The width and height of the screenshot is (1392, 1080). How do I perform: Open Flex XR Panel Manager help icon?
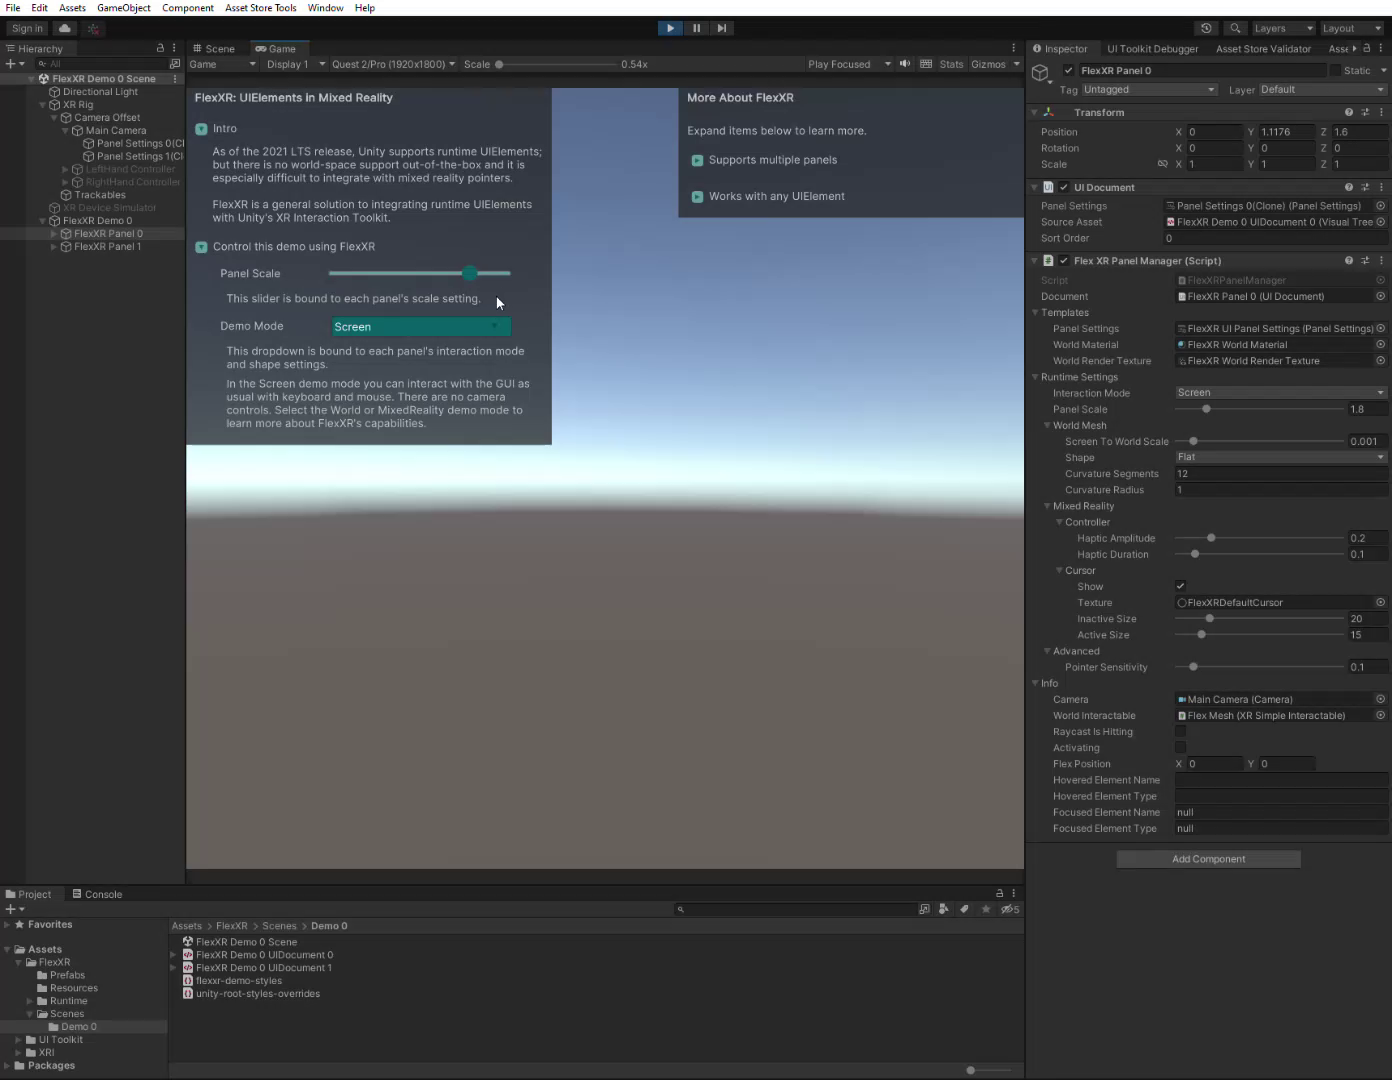click(x=1349, y=260)
